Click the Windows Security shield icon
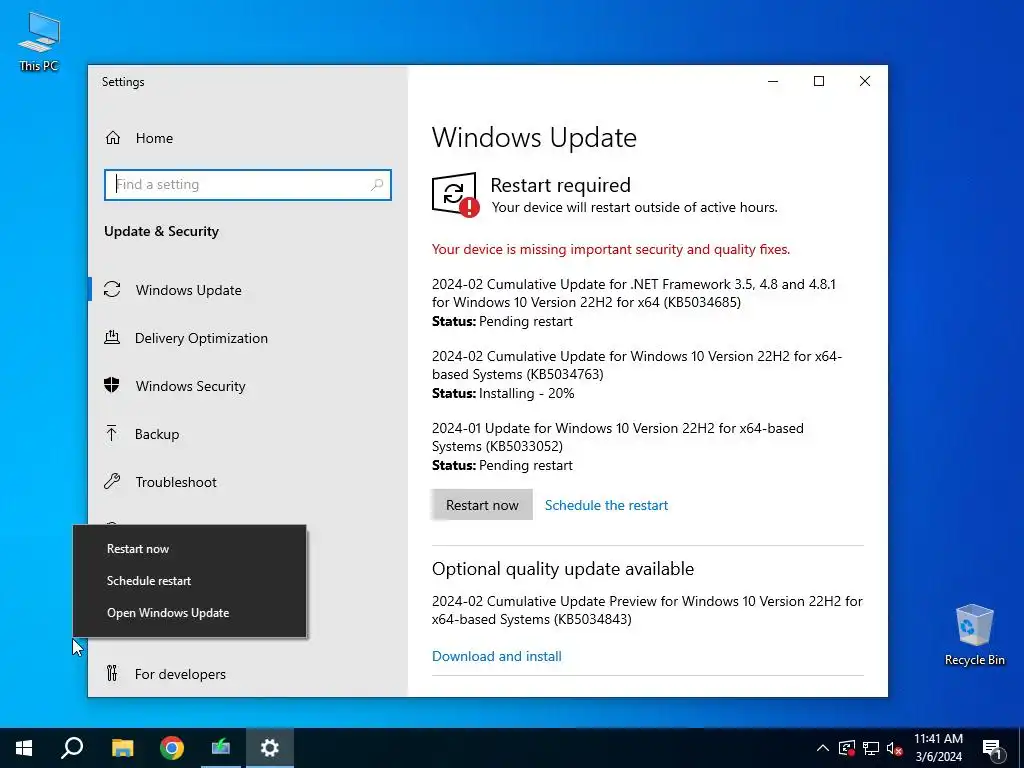Viewport: 1024px width, 768px height. [x=112, y=385]
